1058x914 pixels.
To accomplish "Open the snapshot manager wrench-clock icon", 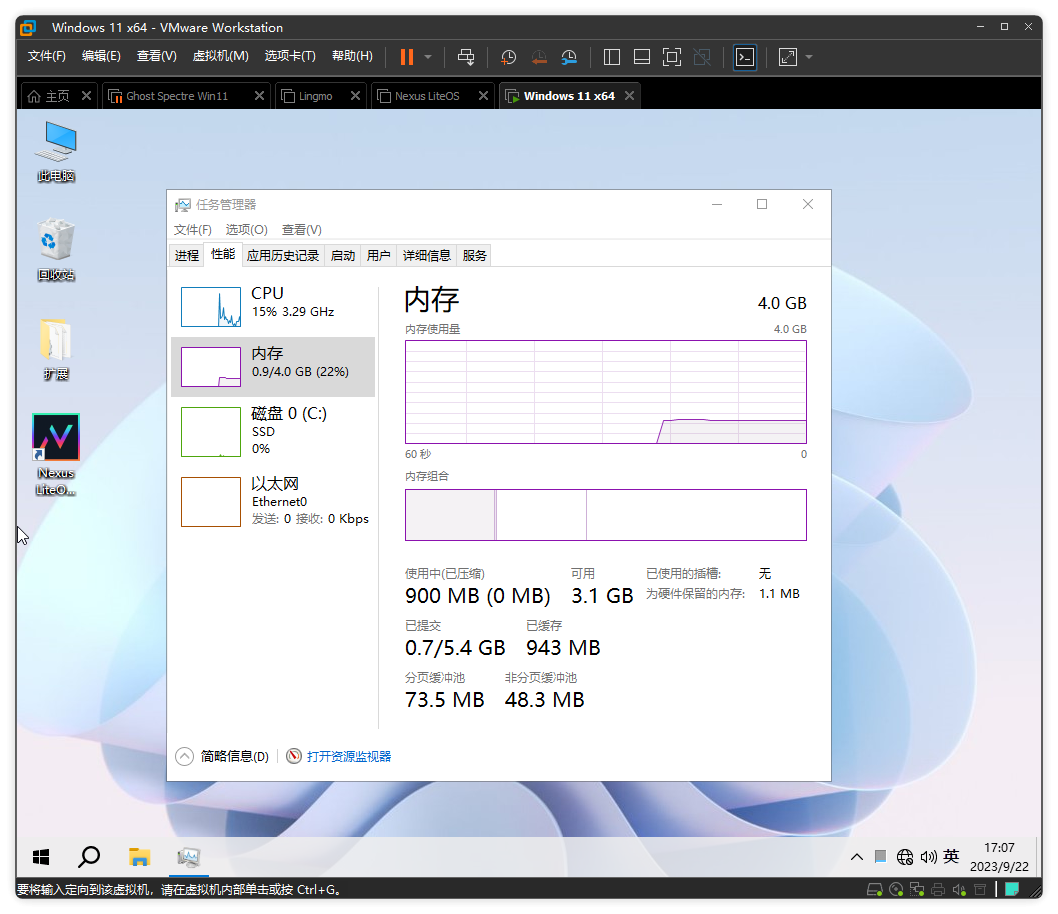I will click(x=569, y=57).
